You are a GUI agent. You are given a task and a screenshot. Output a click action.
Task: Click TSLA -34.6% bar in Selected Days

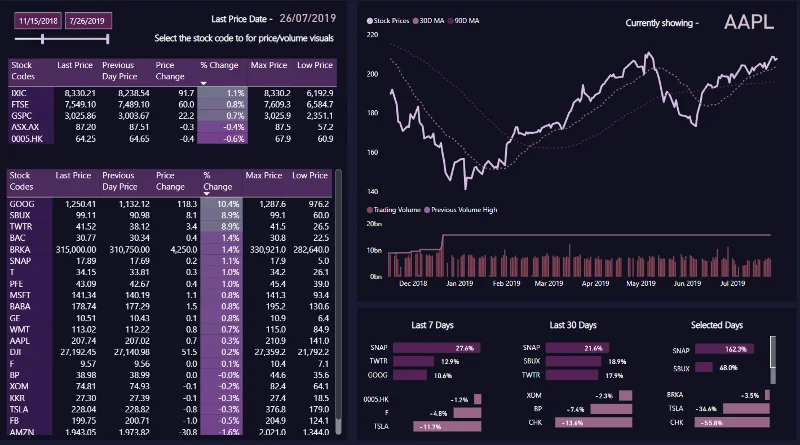(746, 408)
